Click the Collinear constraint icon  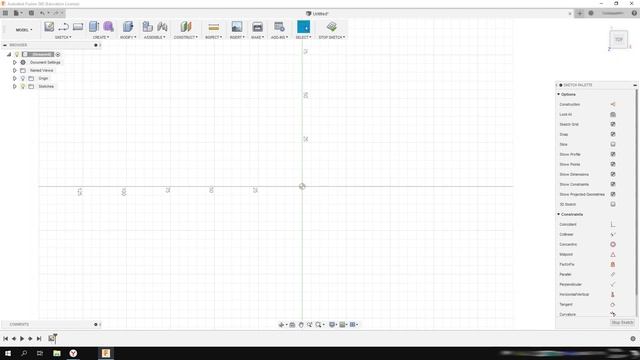[613, 234]
